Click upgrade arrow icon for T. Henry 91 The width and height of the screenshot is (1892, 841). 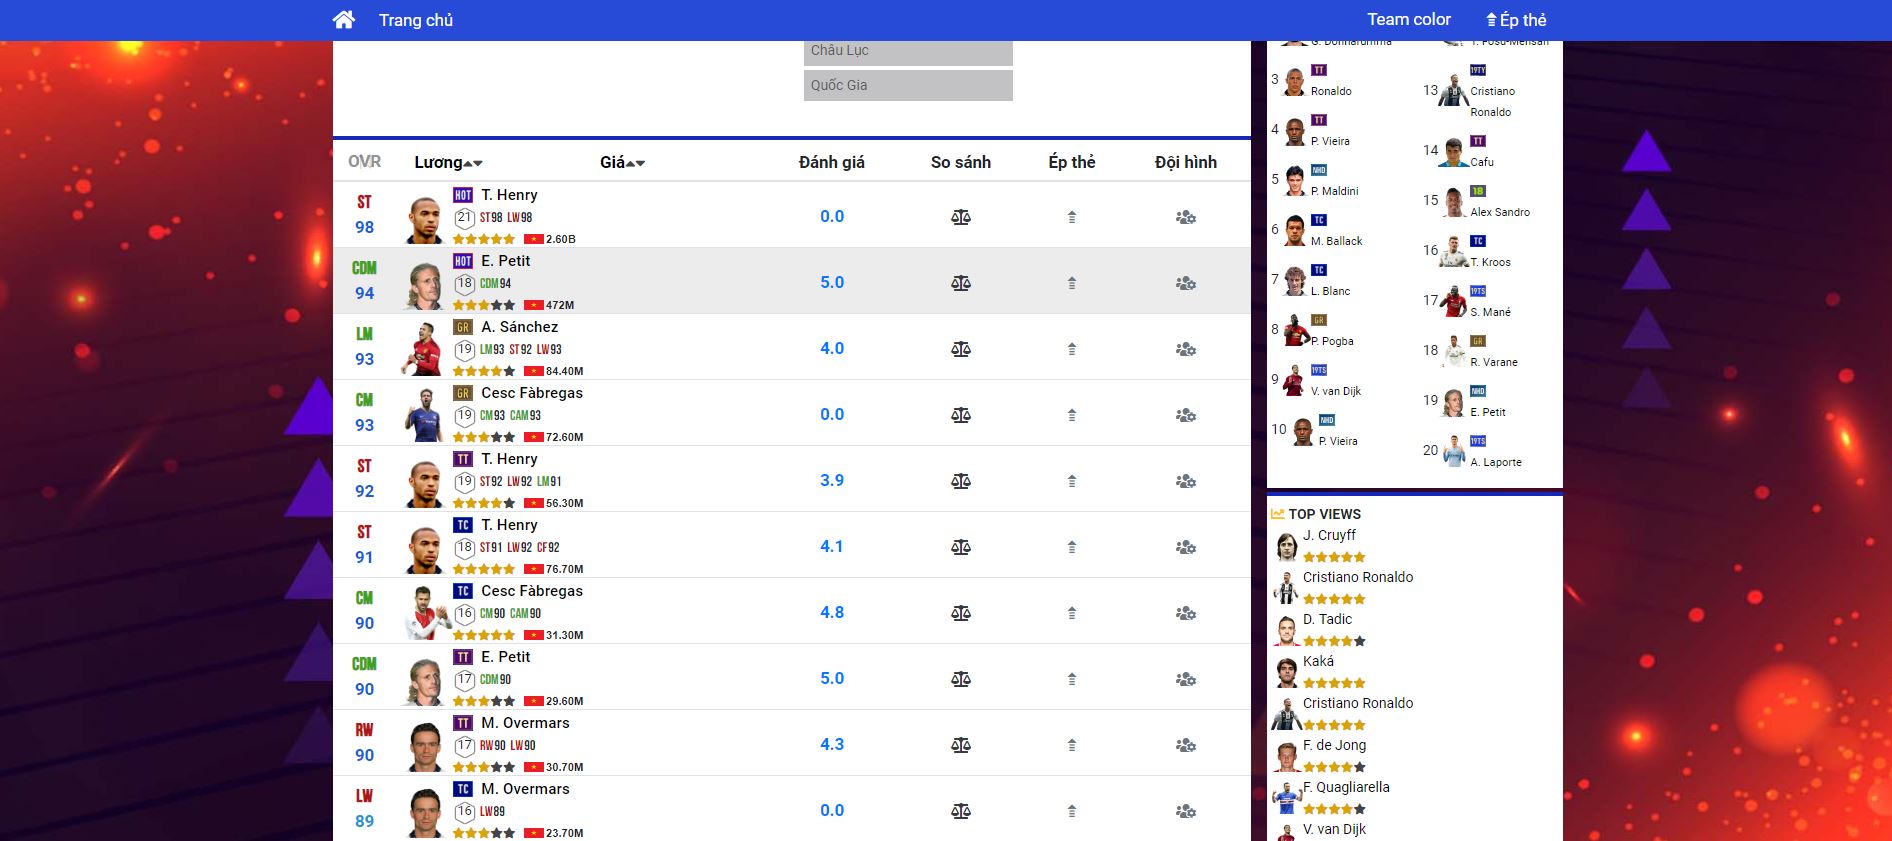point(1071,547)
